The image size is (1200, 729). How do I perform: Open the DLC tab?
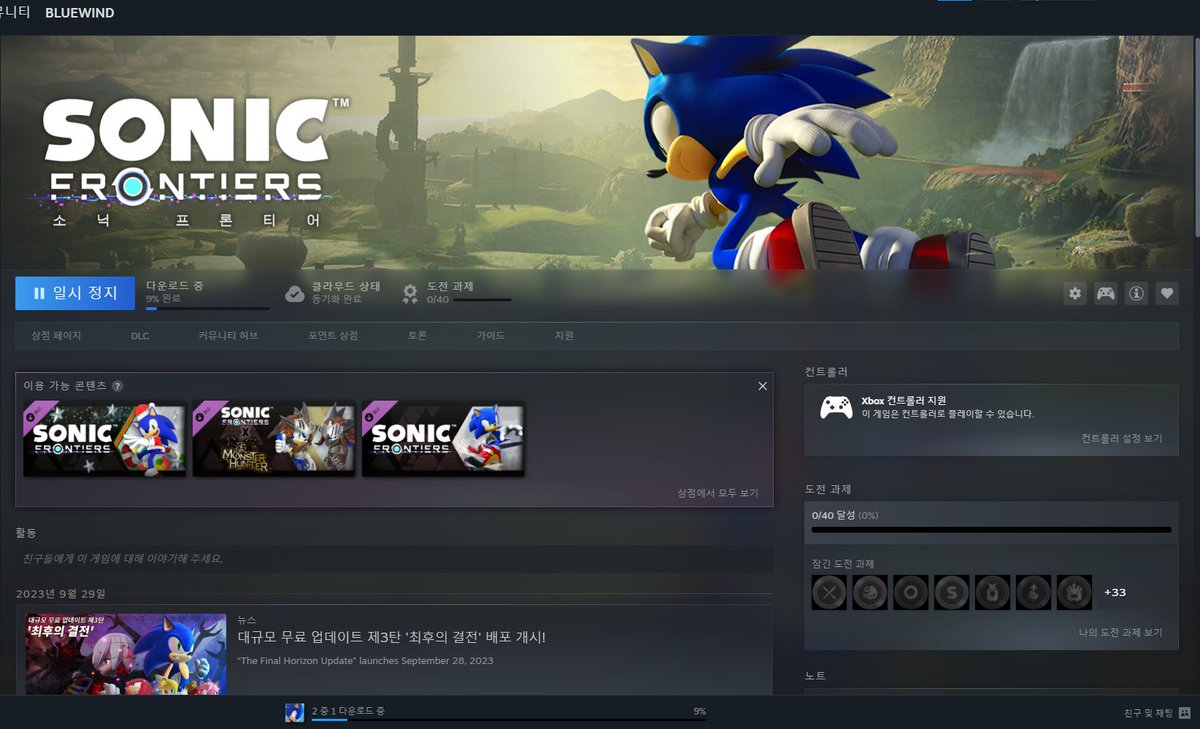tap(140, 336)
